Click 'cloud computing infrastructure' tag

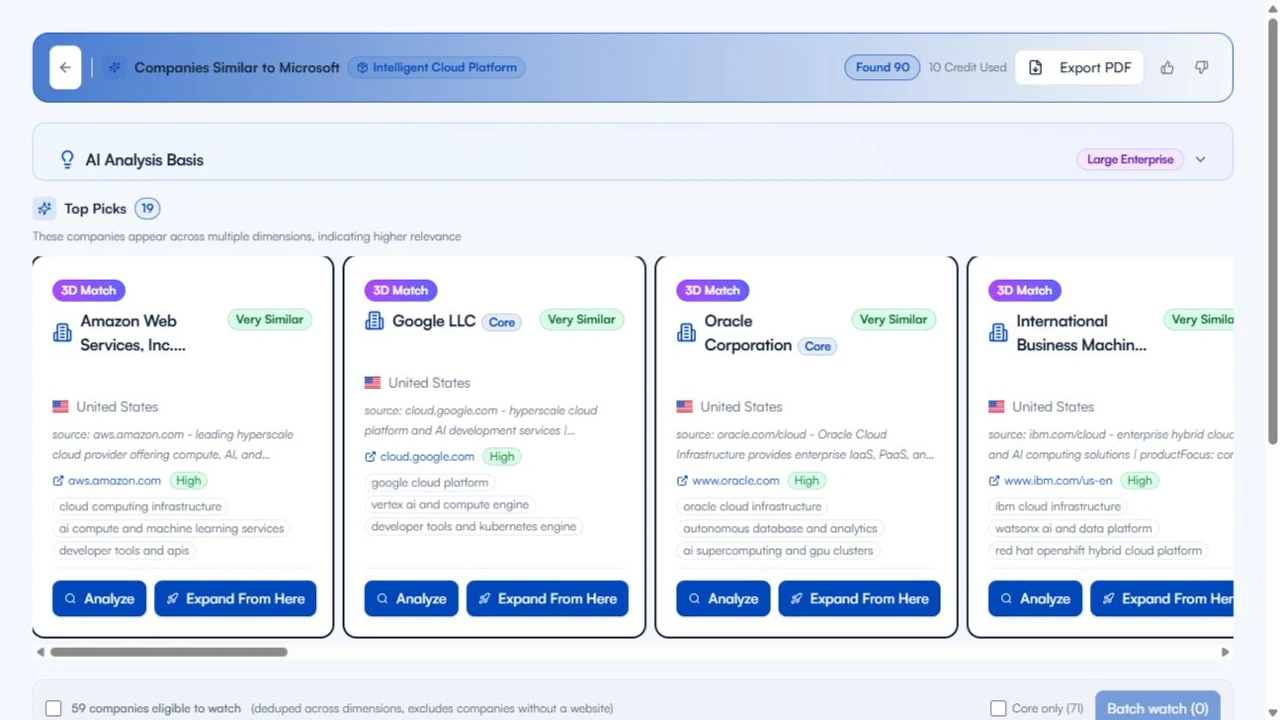tap(140, 507)
